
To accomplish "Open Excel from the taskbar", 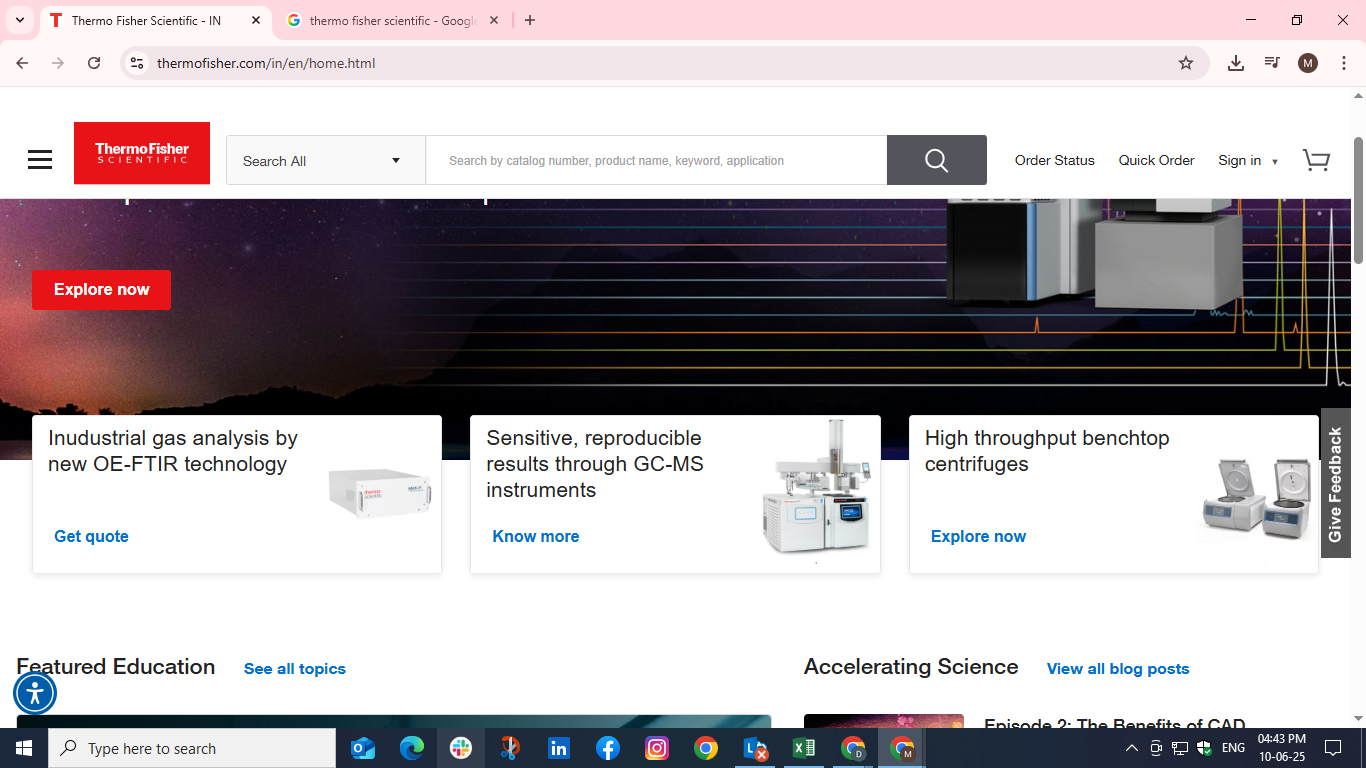I will point(804,748).
